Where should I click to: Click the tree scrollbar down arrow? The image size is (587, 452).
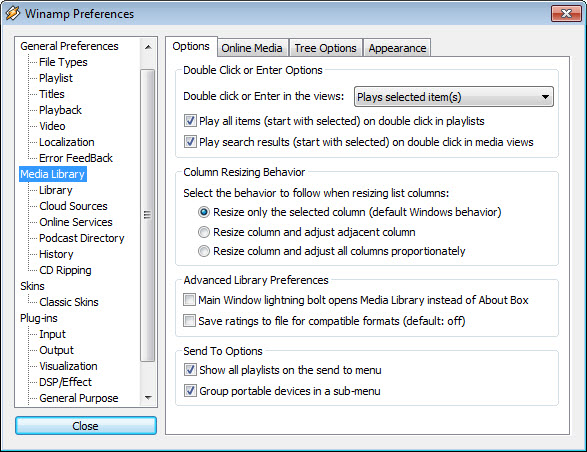pos(148,398)
